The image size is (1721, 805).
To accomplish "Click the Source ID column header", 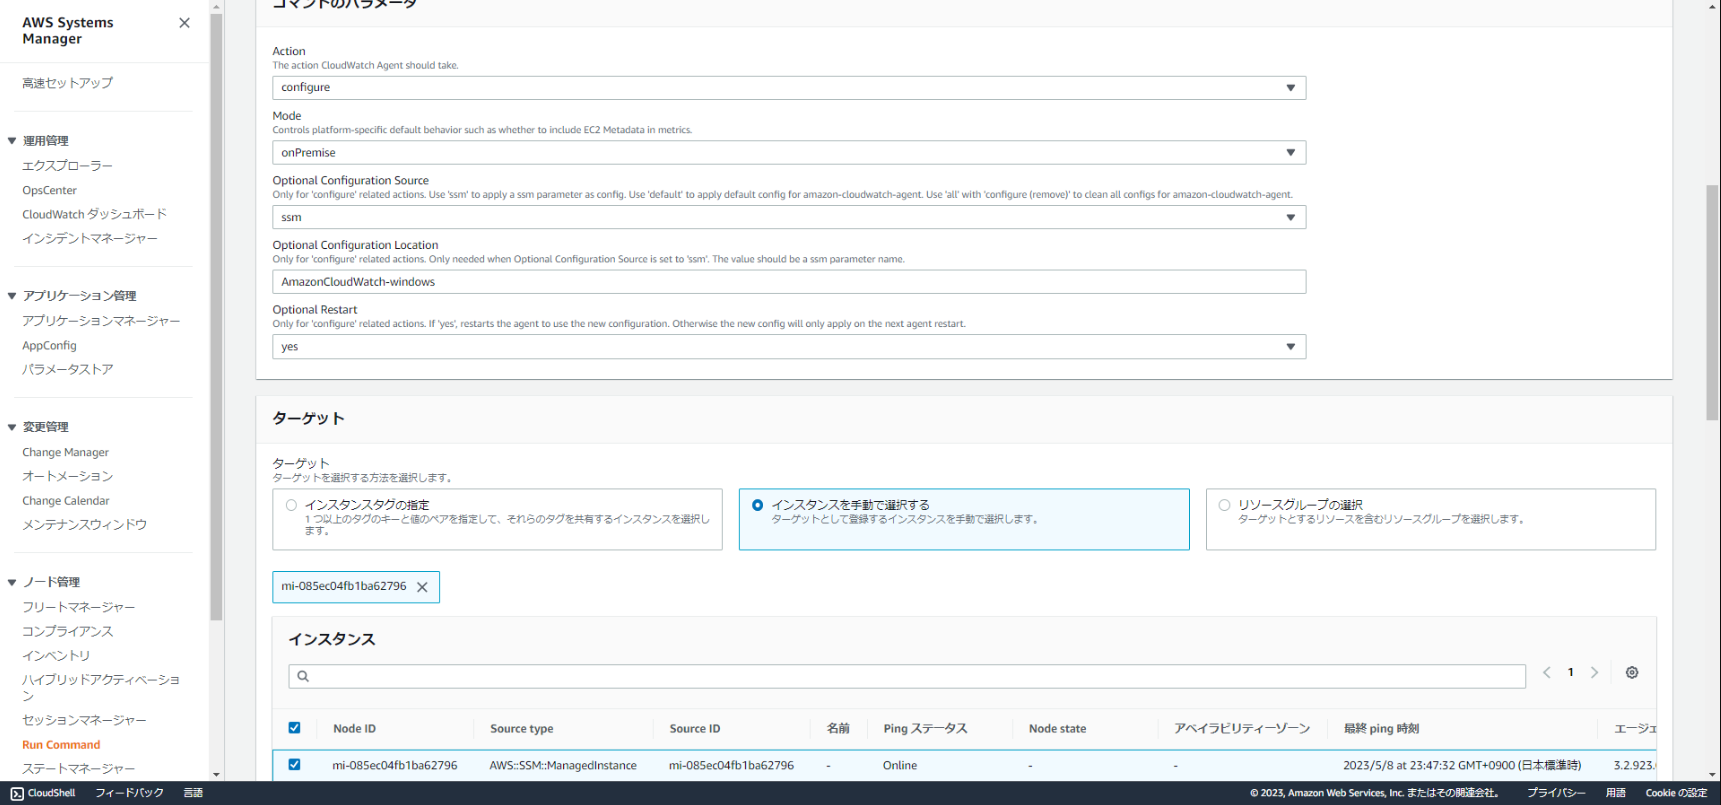I will [x=694, y=729].
